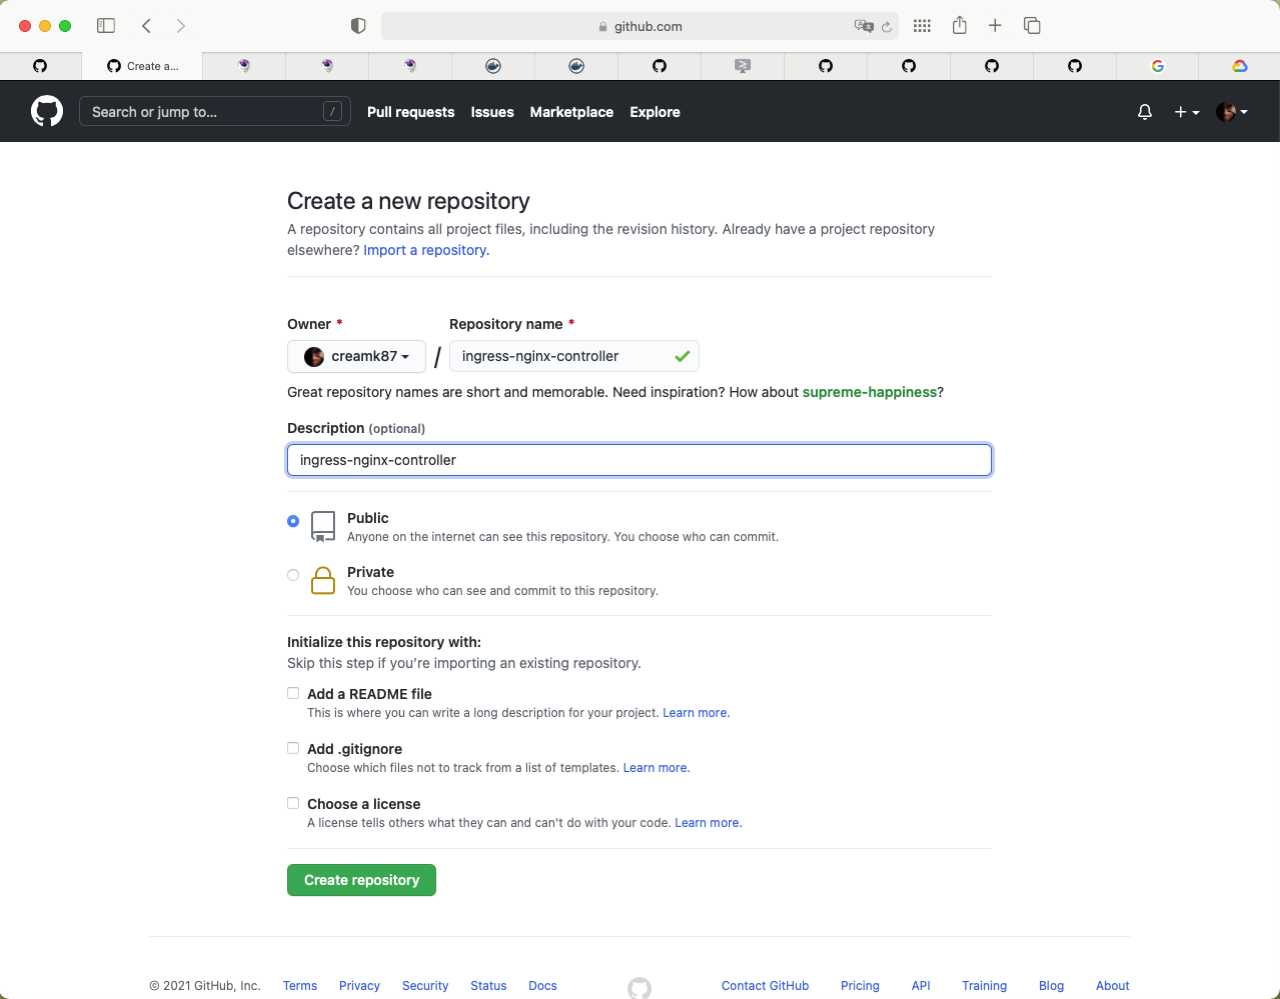This screenshot has height=999, width=1280.
Task: Go back with the Safari back arrow
Action: (147, 26)
